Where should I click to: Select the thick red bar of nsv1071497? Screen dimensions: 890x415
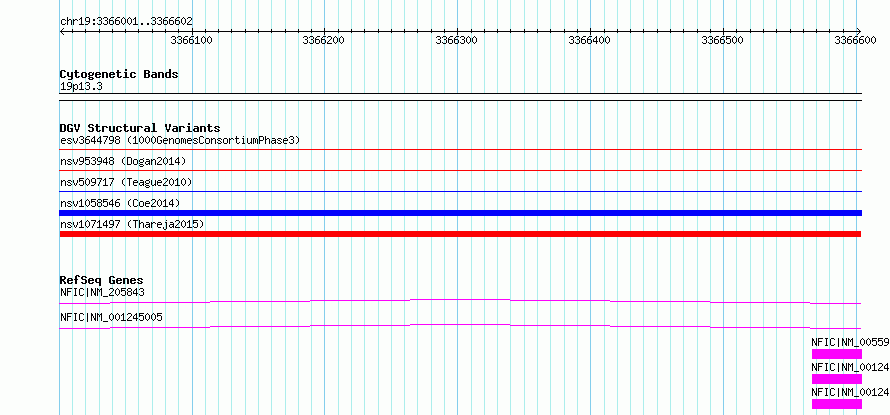460,234
